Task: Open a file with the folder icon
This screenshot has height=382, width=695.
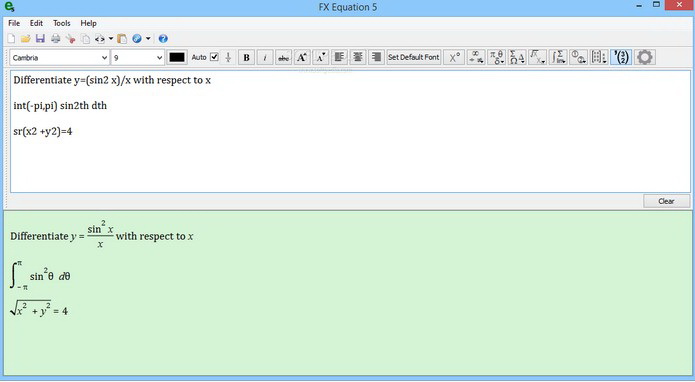Action: (26, 39)
